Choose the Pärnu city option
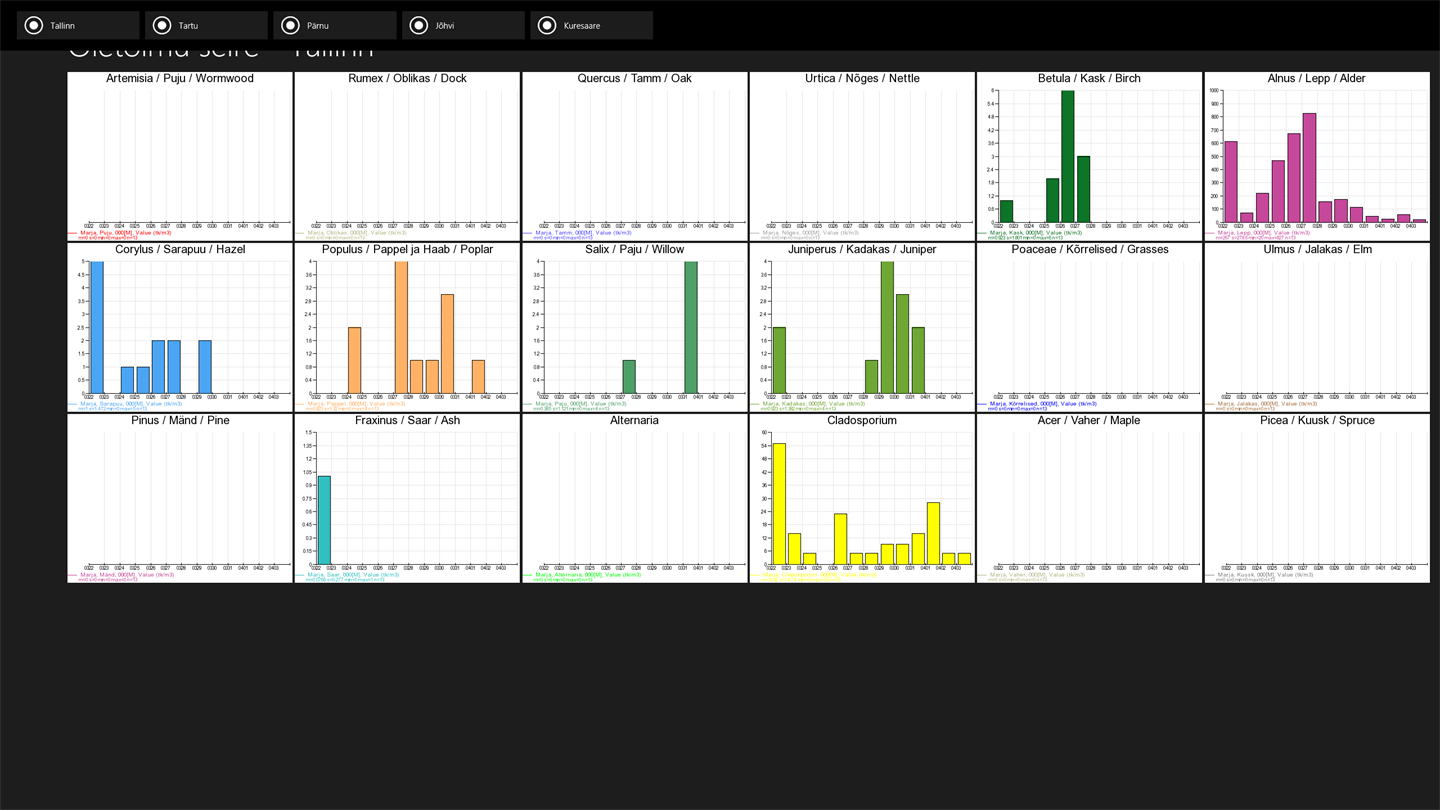This screenshot has height=810, width=1440. point(335,25)
